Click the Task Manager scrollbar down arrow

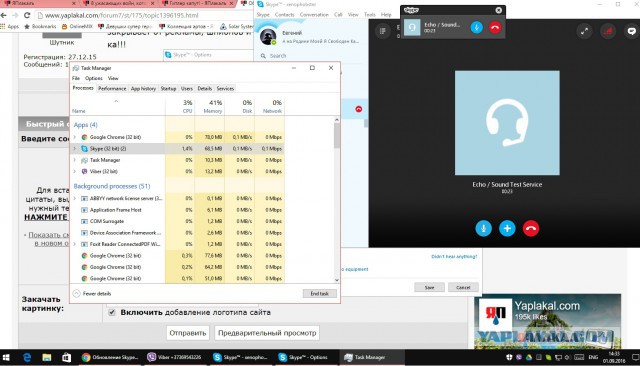tap(337, 280)
